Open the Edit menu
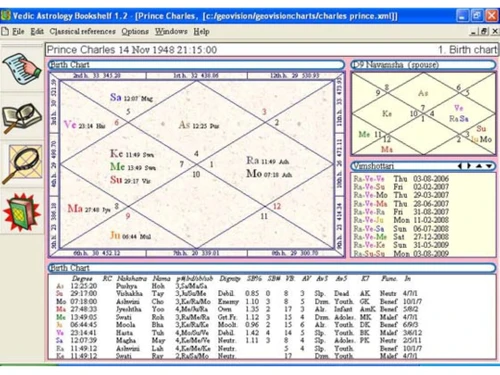500x375 pixels. pos(37,31)
